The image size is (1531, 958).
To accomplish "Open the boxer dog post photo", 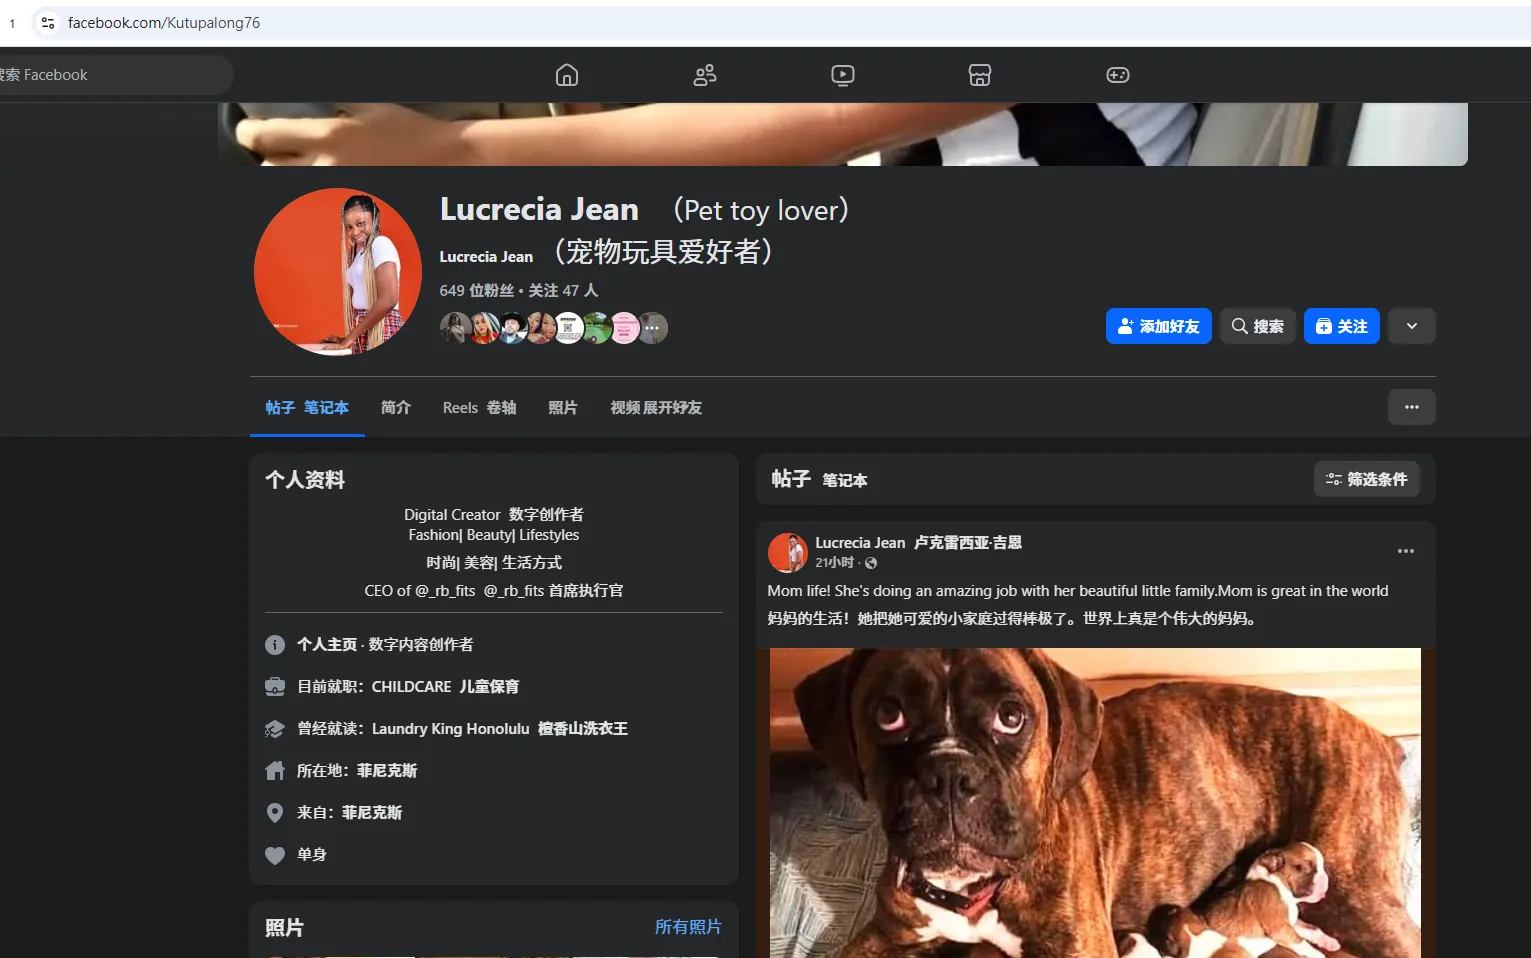I will point(1095,803).
